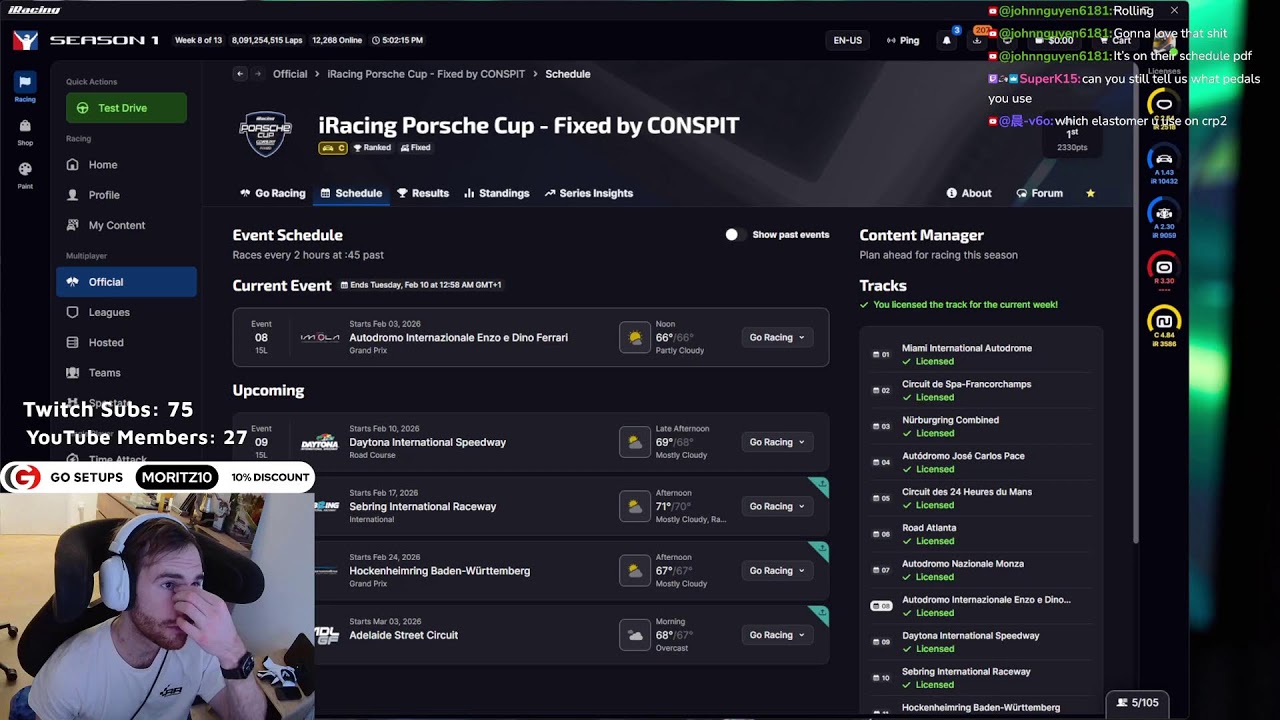Favorite this series with the star icon
The height and width of the screenshot is (720, 1280).
[x=1090, y=193]
